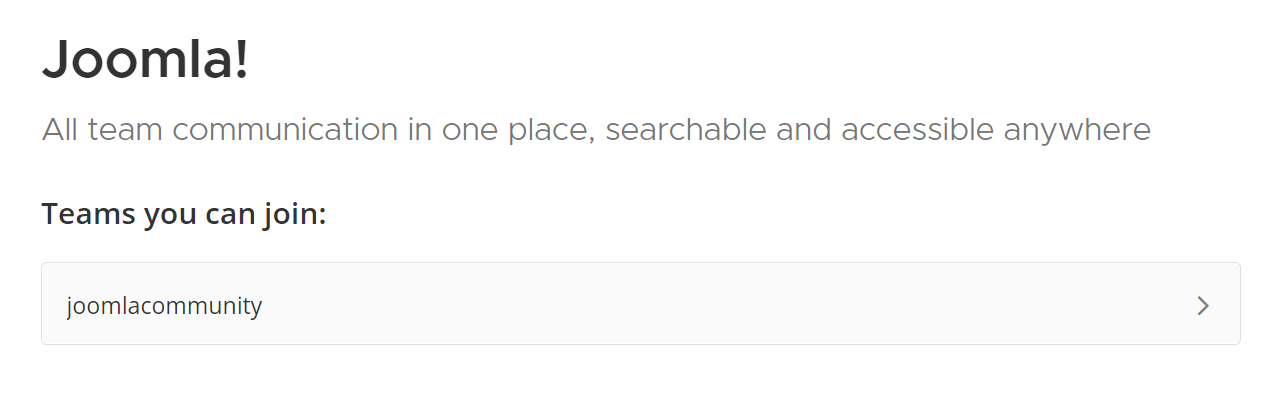
Task: Click the word "Joomla!" at the top
Action: [x=145, y=60]
